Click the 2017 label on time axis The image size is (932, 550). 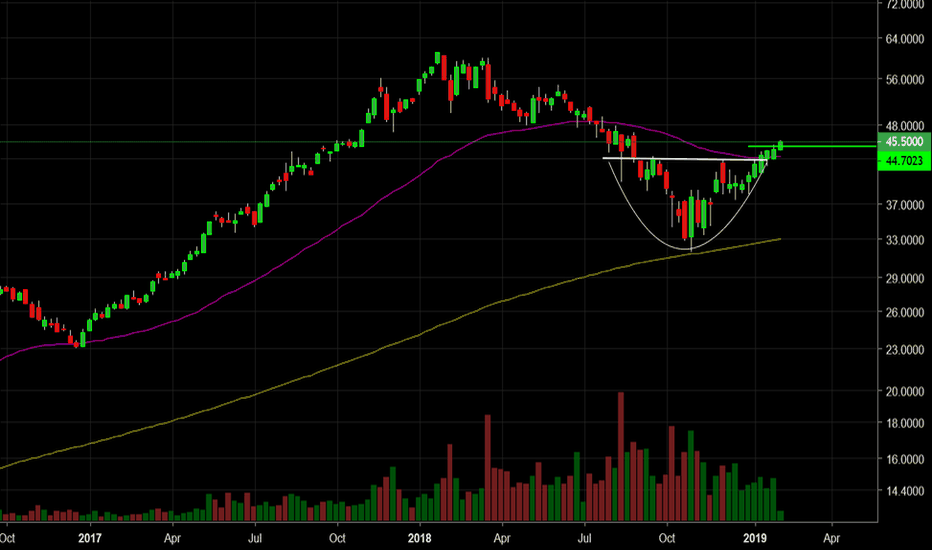tap(90, 538)
